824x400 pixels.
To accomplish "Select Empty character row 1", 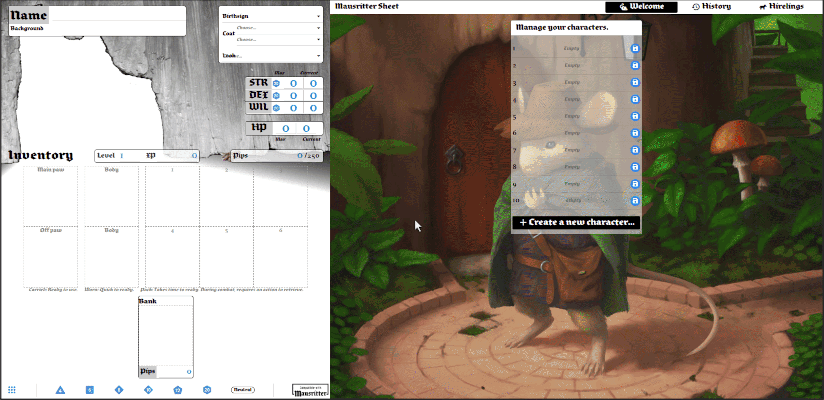I will click(x=571, y=49).
